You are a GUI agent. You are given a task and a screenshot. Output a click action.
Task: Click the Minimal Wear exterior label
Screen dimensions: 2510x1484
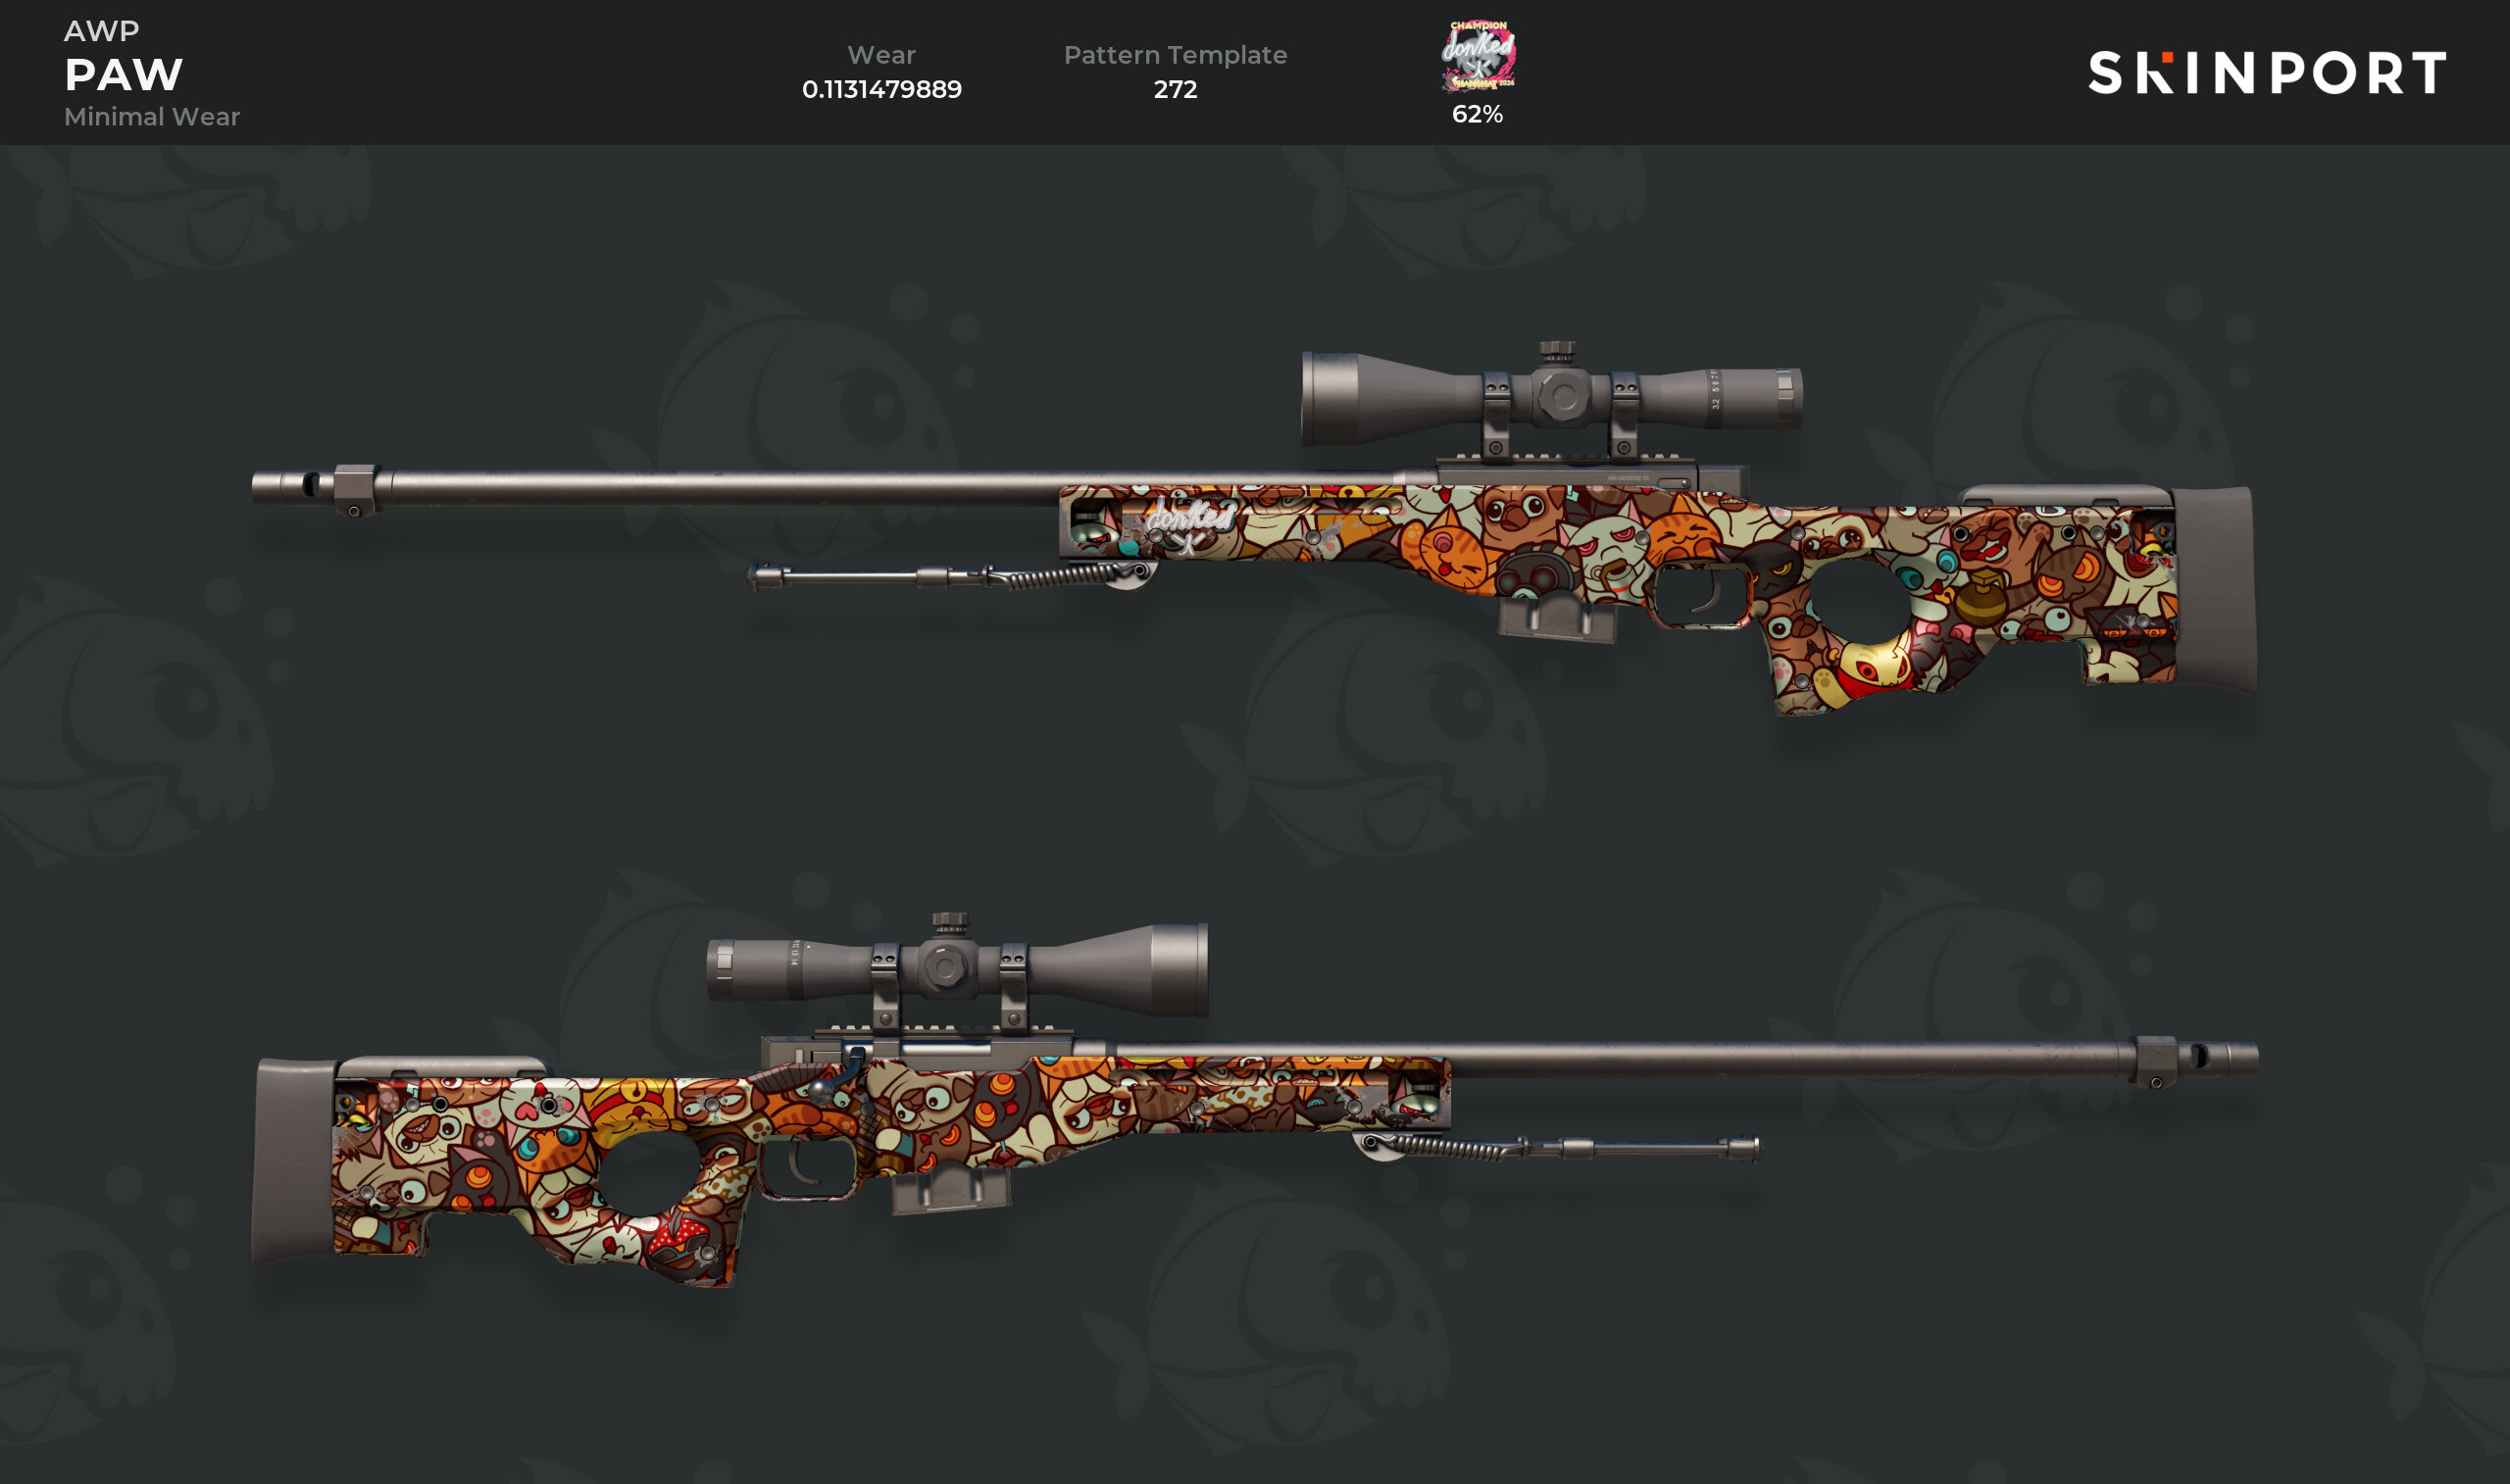(x=152, y=117)
